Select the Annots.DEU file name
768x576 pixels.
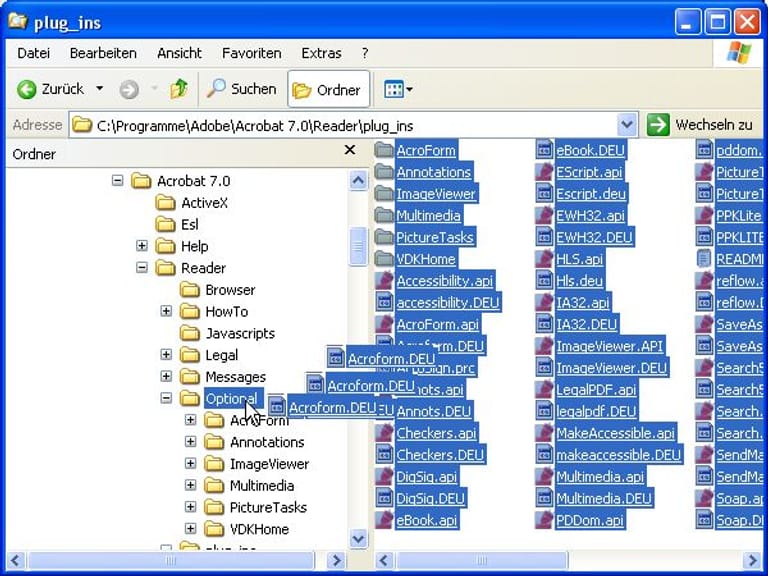click(x=434, y=411)
